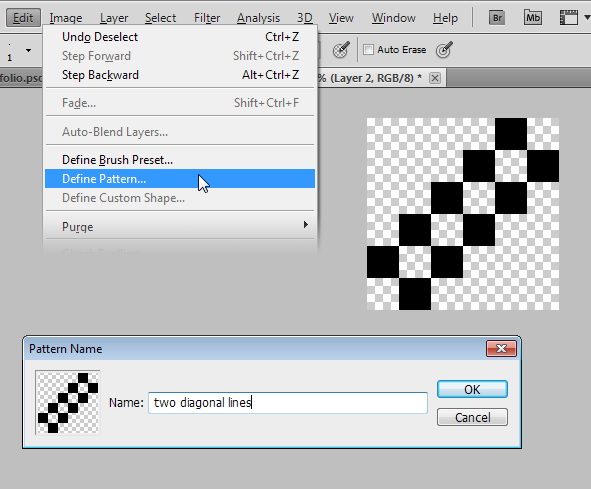Viewport: 591px width, 489px height.
Task: Enable the Auto Erase checkbox
Action: (368, 49)
